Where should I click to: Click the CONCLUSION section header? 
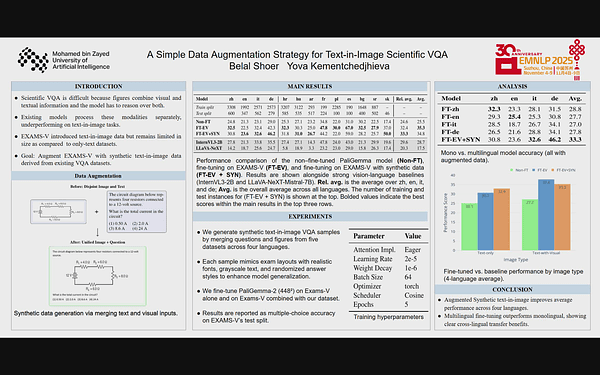click(512, 289)
